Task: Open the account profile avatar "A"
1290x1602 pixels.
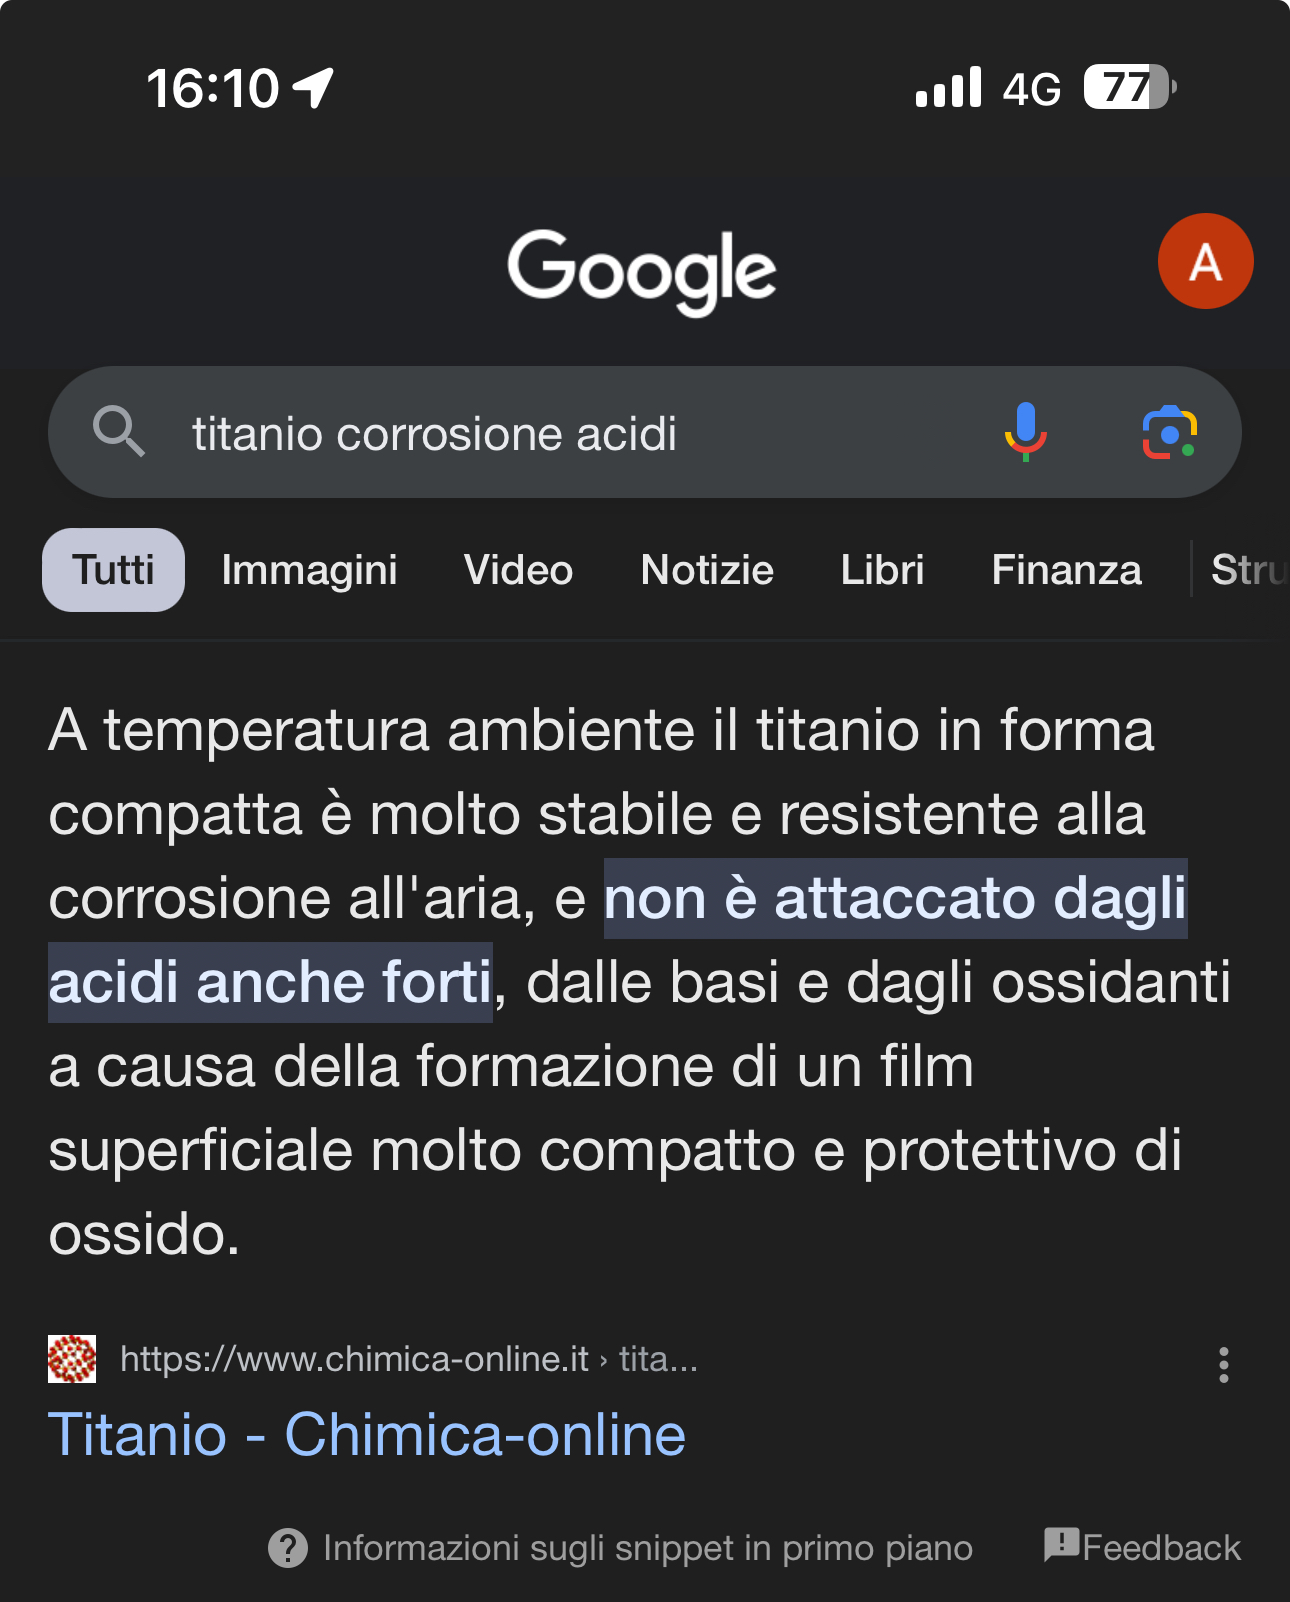Action: (1205, 261)
